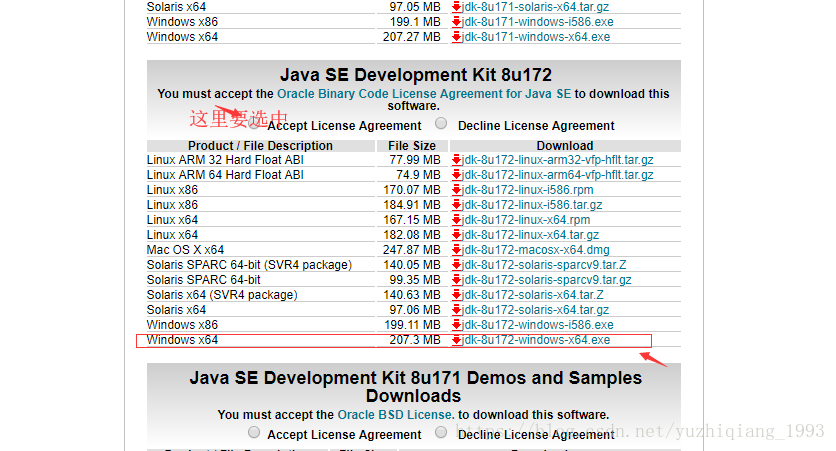The image size is (836, 451).
Task: Download jdk-8u172-solaris-sparcv9.tar.gz
Action: pos(547,279)
